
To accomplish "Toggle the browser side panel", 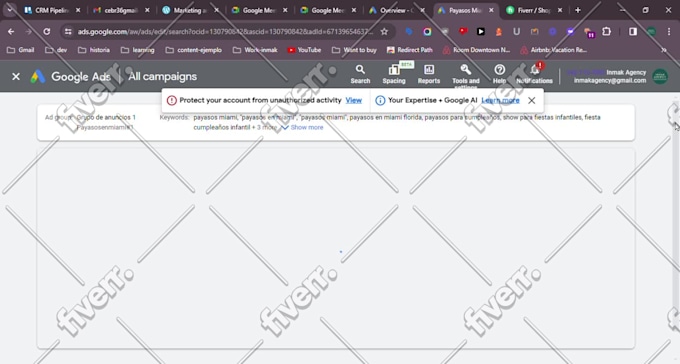I will 633,32.
